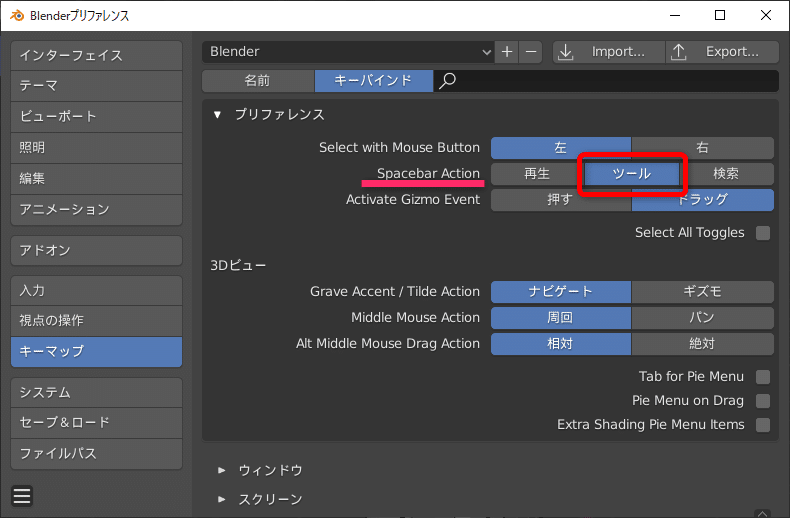The height and width of the screenshot is (518, 790).
Task: Click the 3Dビュー section label
Action: (238, 266)
